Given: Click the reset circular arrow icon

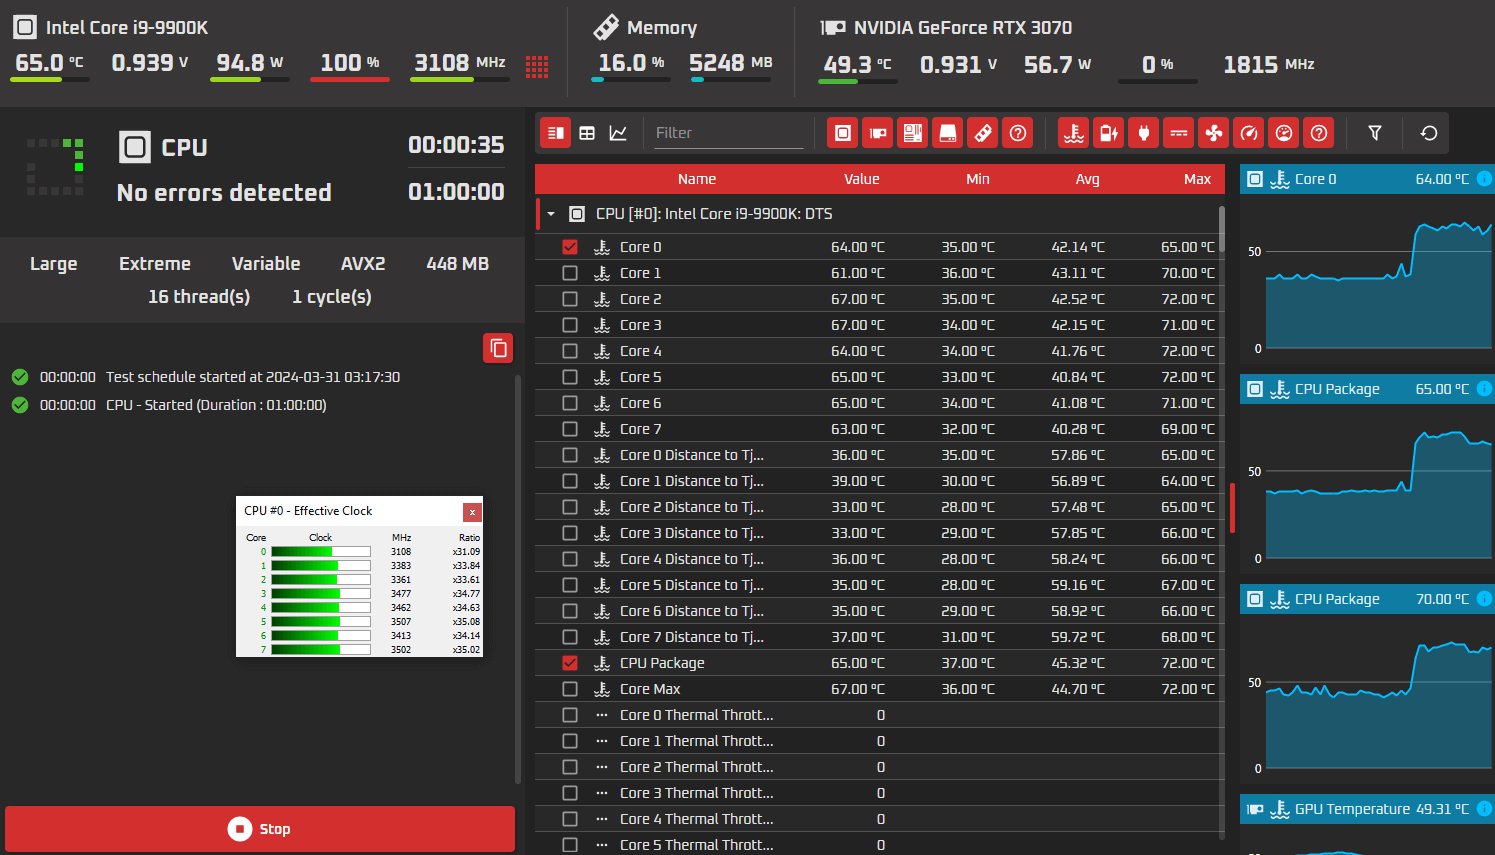Looking at the screenshot, I should 1429,133.
